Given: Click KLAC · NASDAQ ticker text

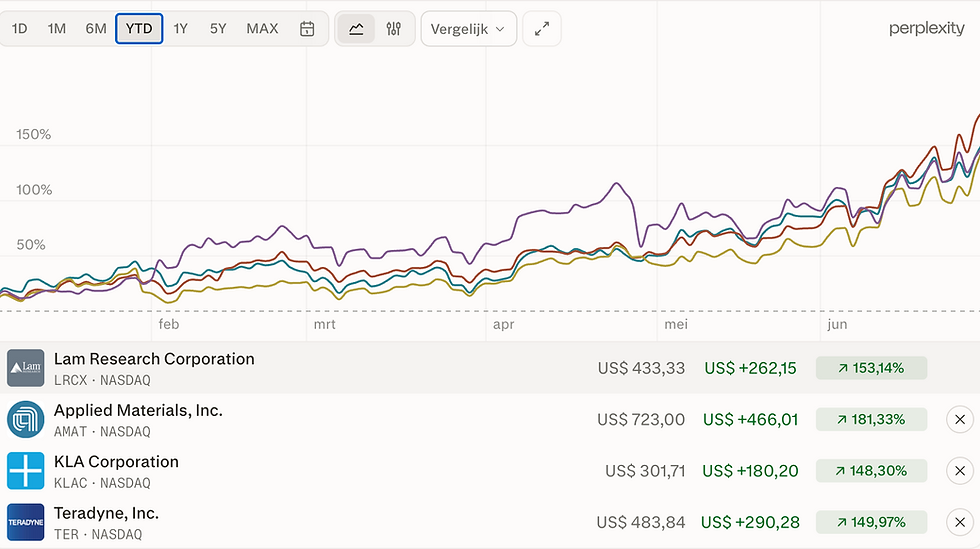Looking at the screenshot, I should [102, 483].
